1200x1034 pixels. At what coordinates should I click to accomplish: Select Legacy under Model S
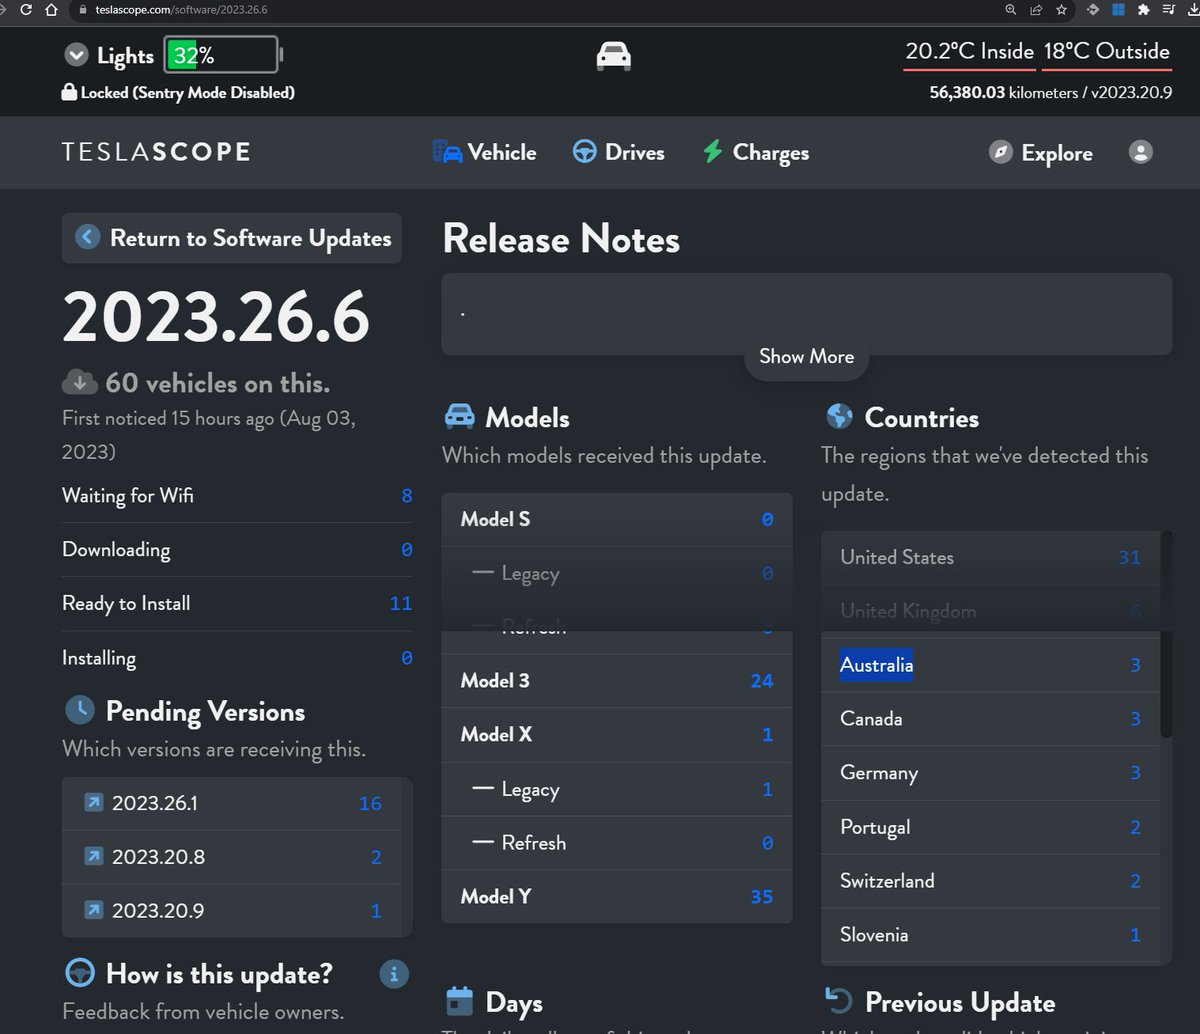617,573
